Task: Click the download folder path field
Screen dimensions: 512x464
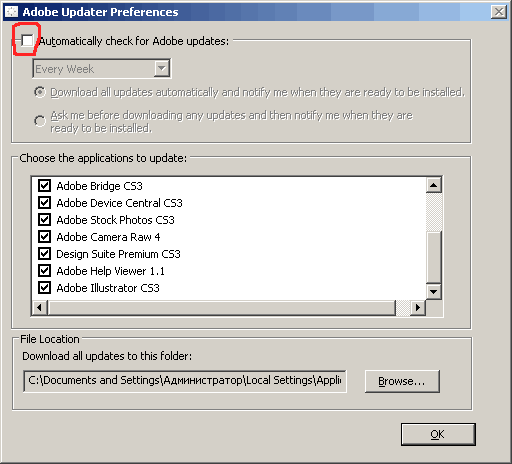Action: click(185, 381)
